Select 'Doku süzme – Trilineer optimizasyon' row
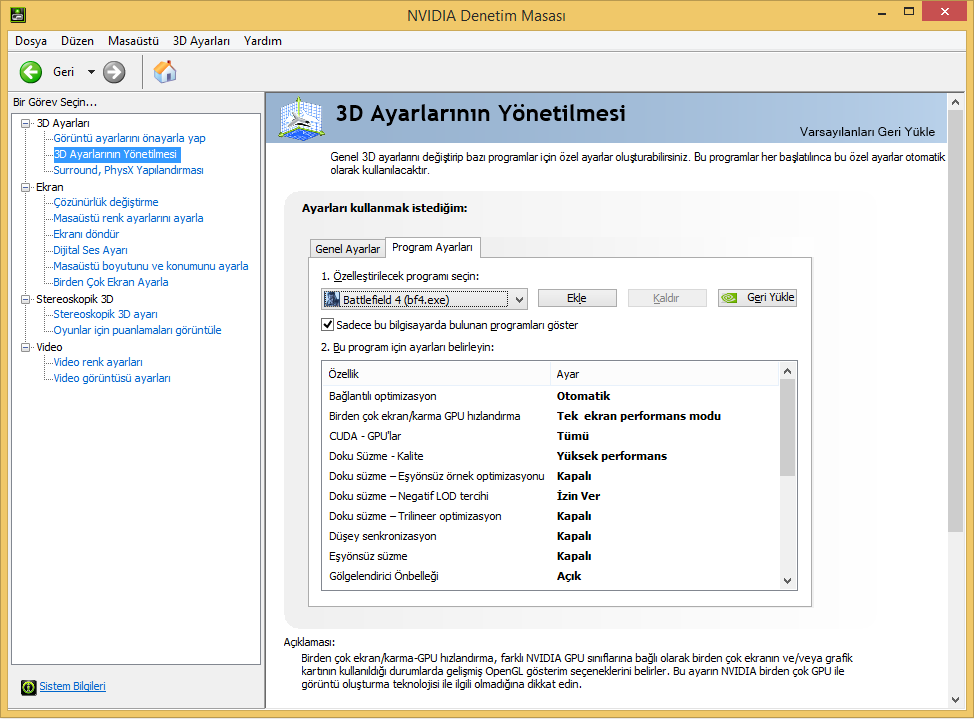974x719 pixels. (x=550, y=516)
